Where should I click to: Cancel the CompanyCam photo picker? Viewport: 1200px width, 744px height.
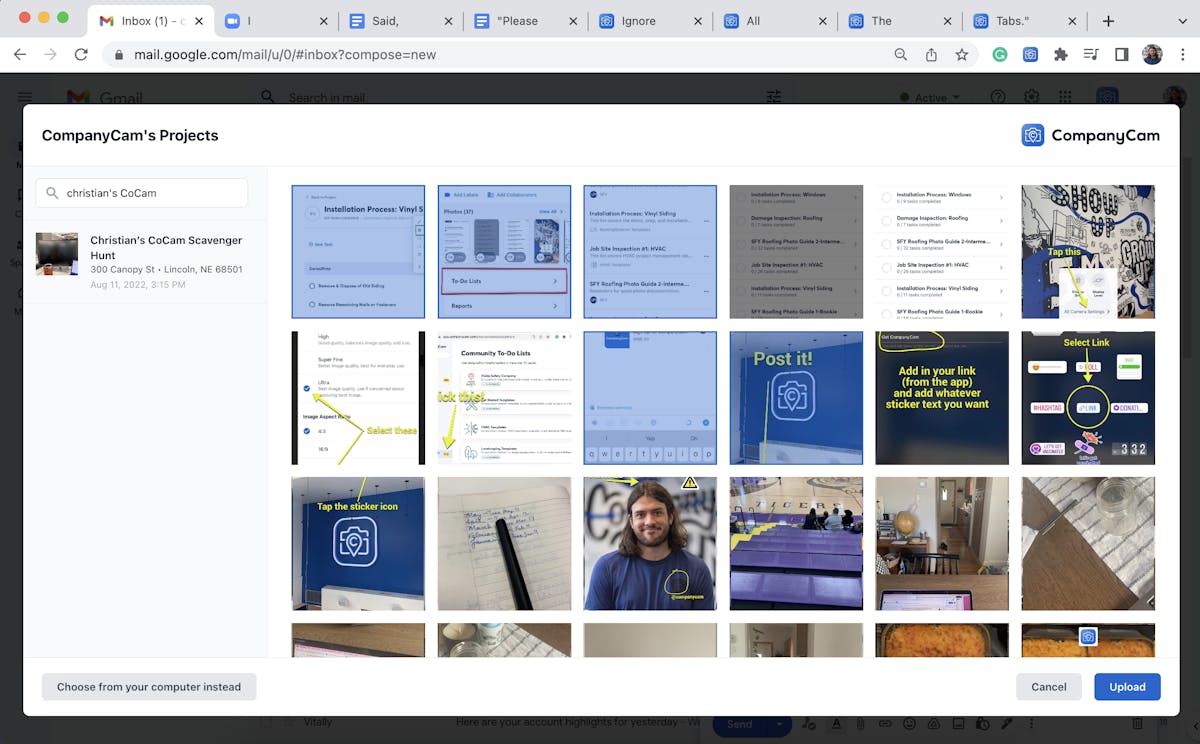pos(1048,687)
